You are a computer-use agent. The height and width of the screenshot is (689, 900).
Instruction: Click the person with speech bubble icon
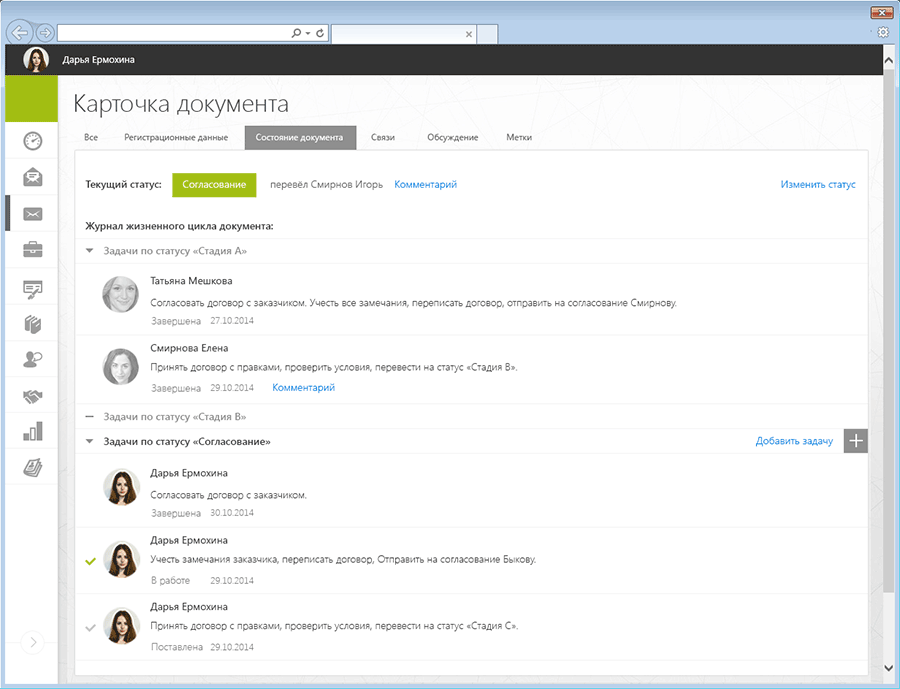(x=33, y=360)
